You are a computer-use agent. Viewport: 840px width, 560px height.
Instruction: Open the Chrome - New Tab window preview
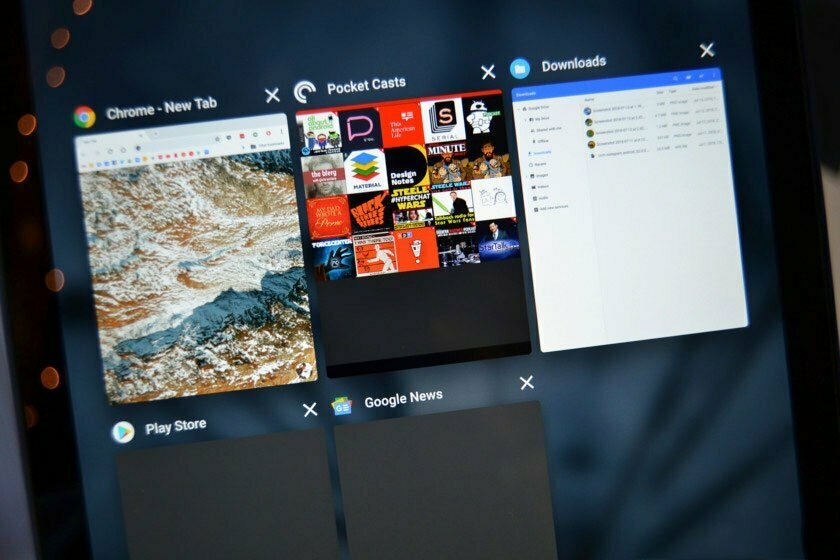coord(196,257)
